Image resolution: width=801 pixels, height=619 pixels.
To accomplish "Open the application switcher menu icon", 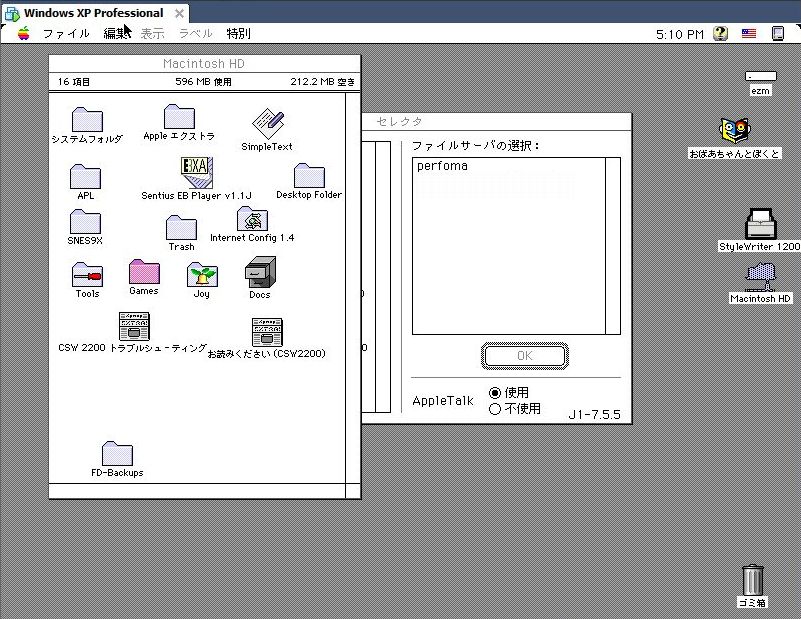I will (x=778, y=34).
